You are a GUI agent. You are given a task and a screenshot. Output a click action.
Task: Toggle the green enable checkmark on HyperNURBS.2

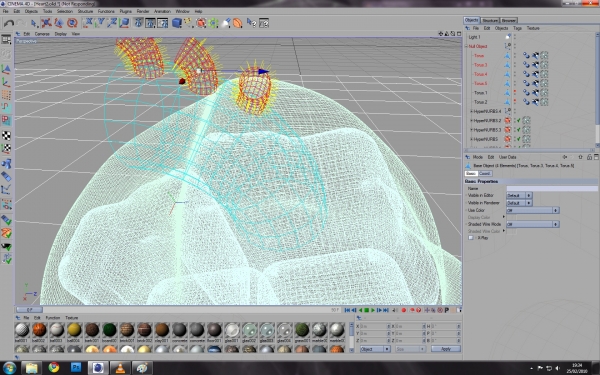[518, 120]
